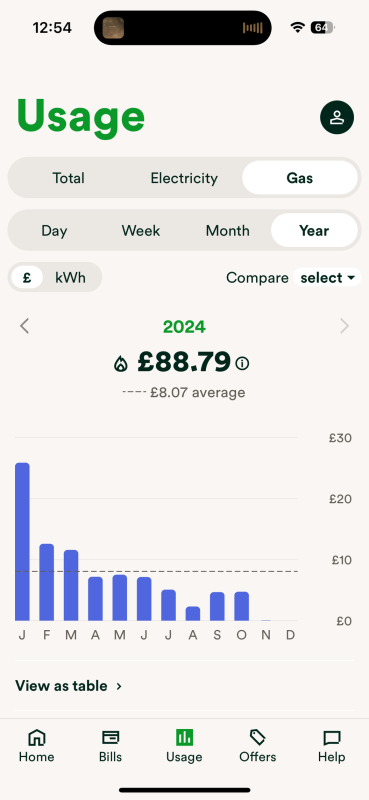
Task: Tap the info icon beside £88.79
Action: [x=243, y=364]
